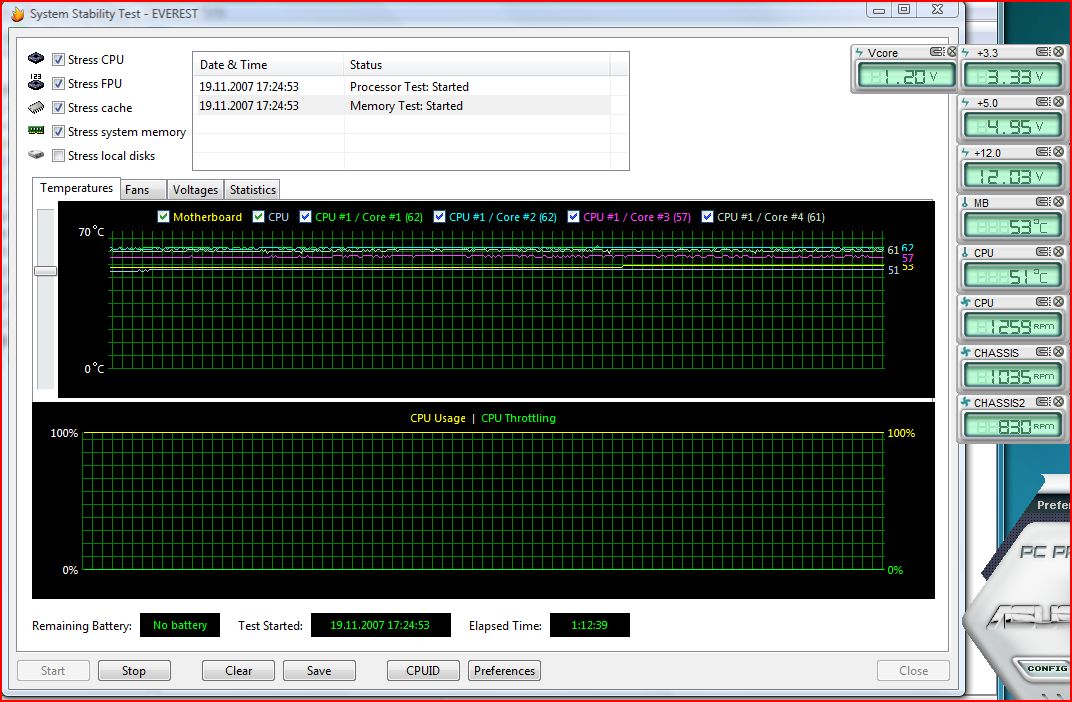Click the CPU chip icon beside Stress CPU
This screenshot has height=702, width=1072.
(36, 59)
